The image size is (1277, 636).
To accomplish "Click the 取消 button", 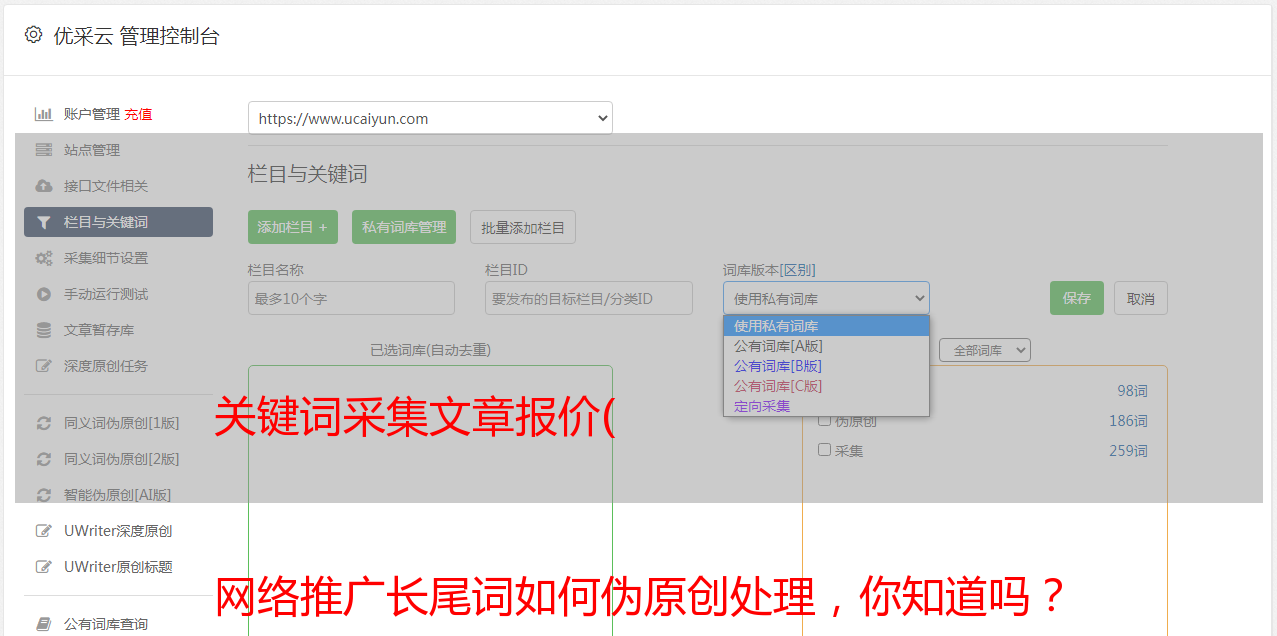I will tap(1141, 298).
